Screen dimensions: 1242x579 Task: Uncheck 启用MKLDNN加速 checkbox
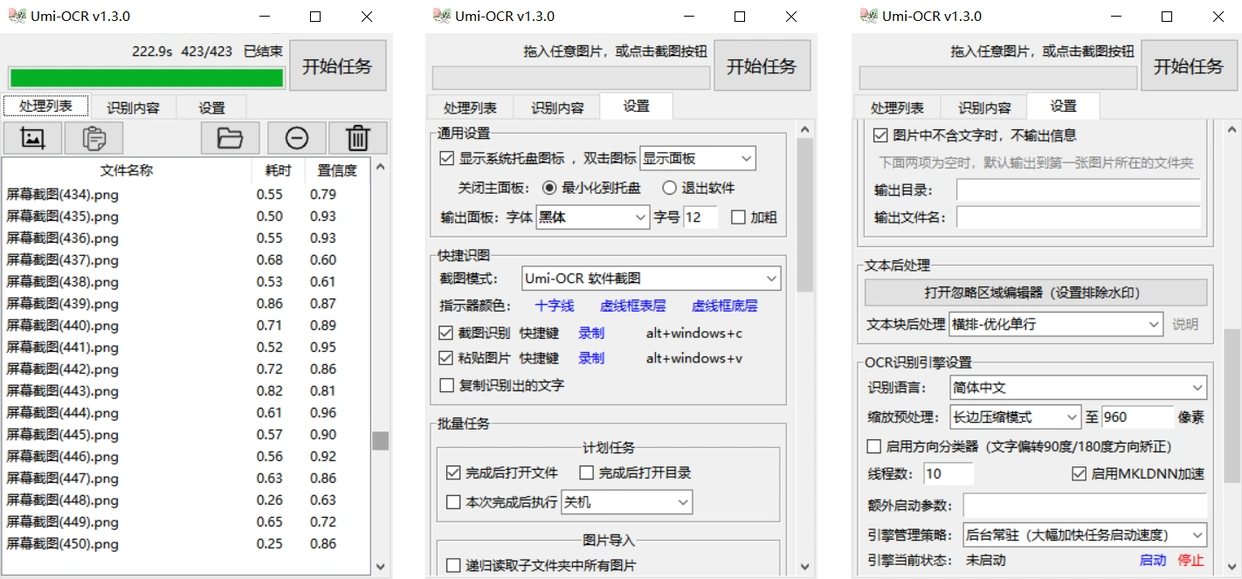point(1079,474)
